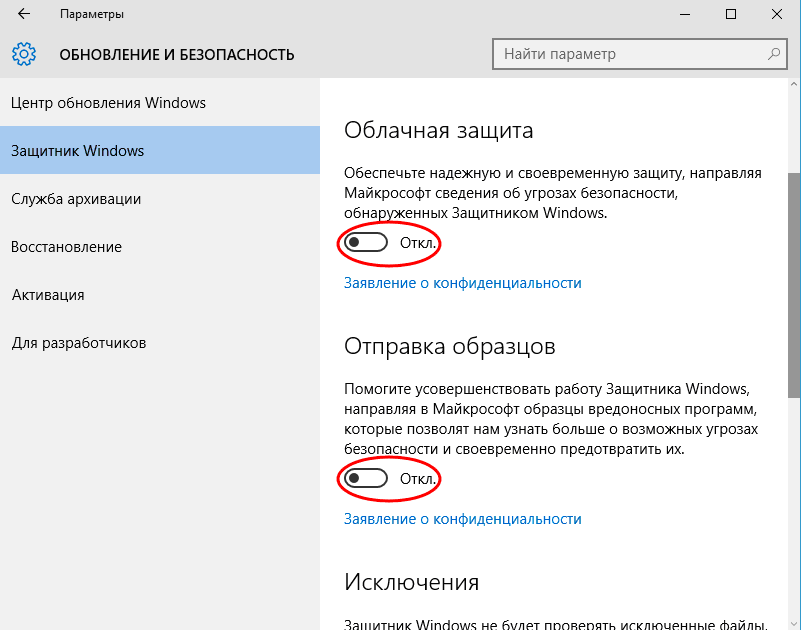Open 'Для разработчиков' settings
801x630 pixels.
(79, 343)
